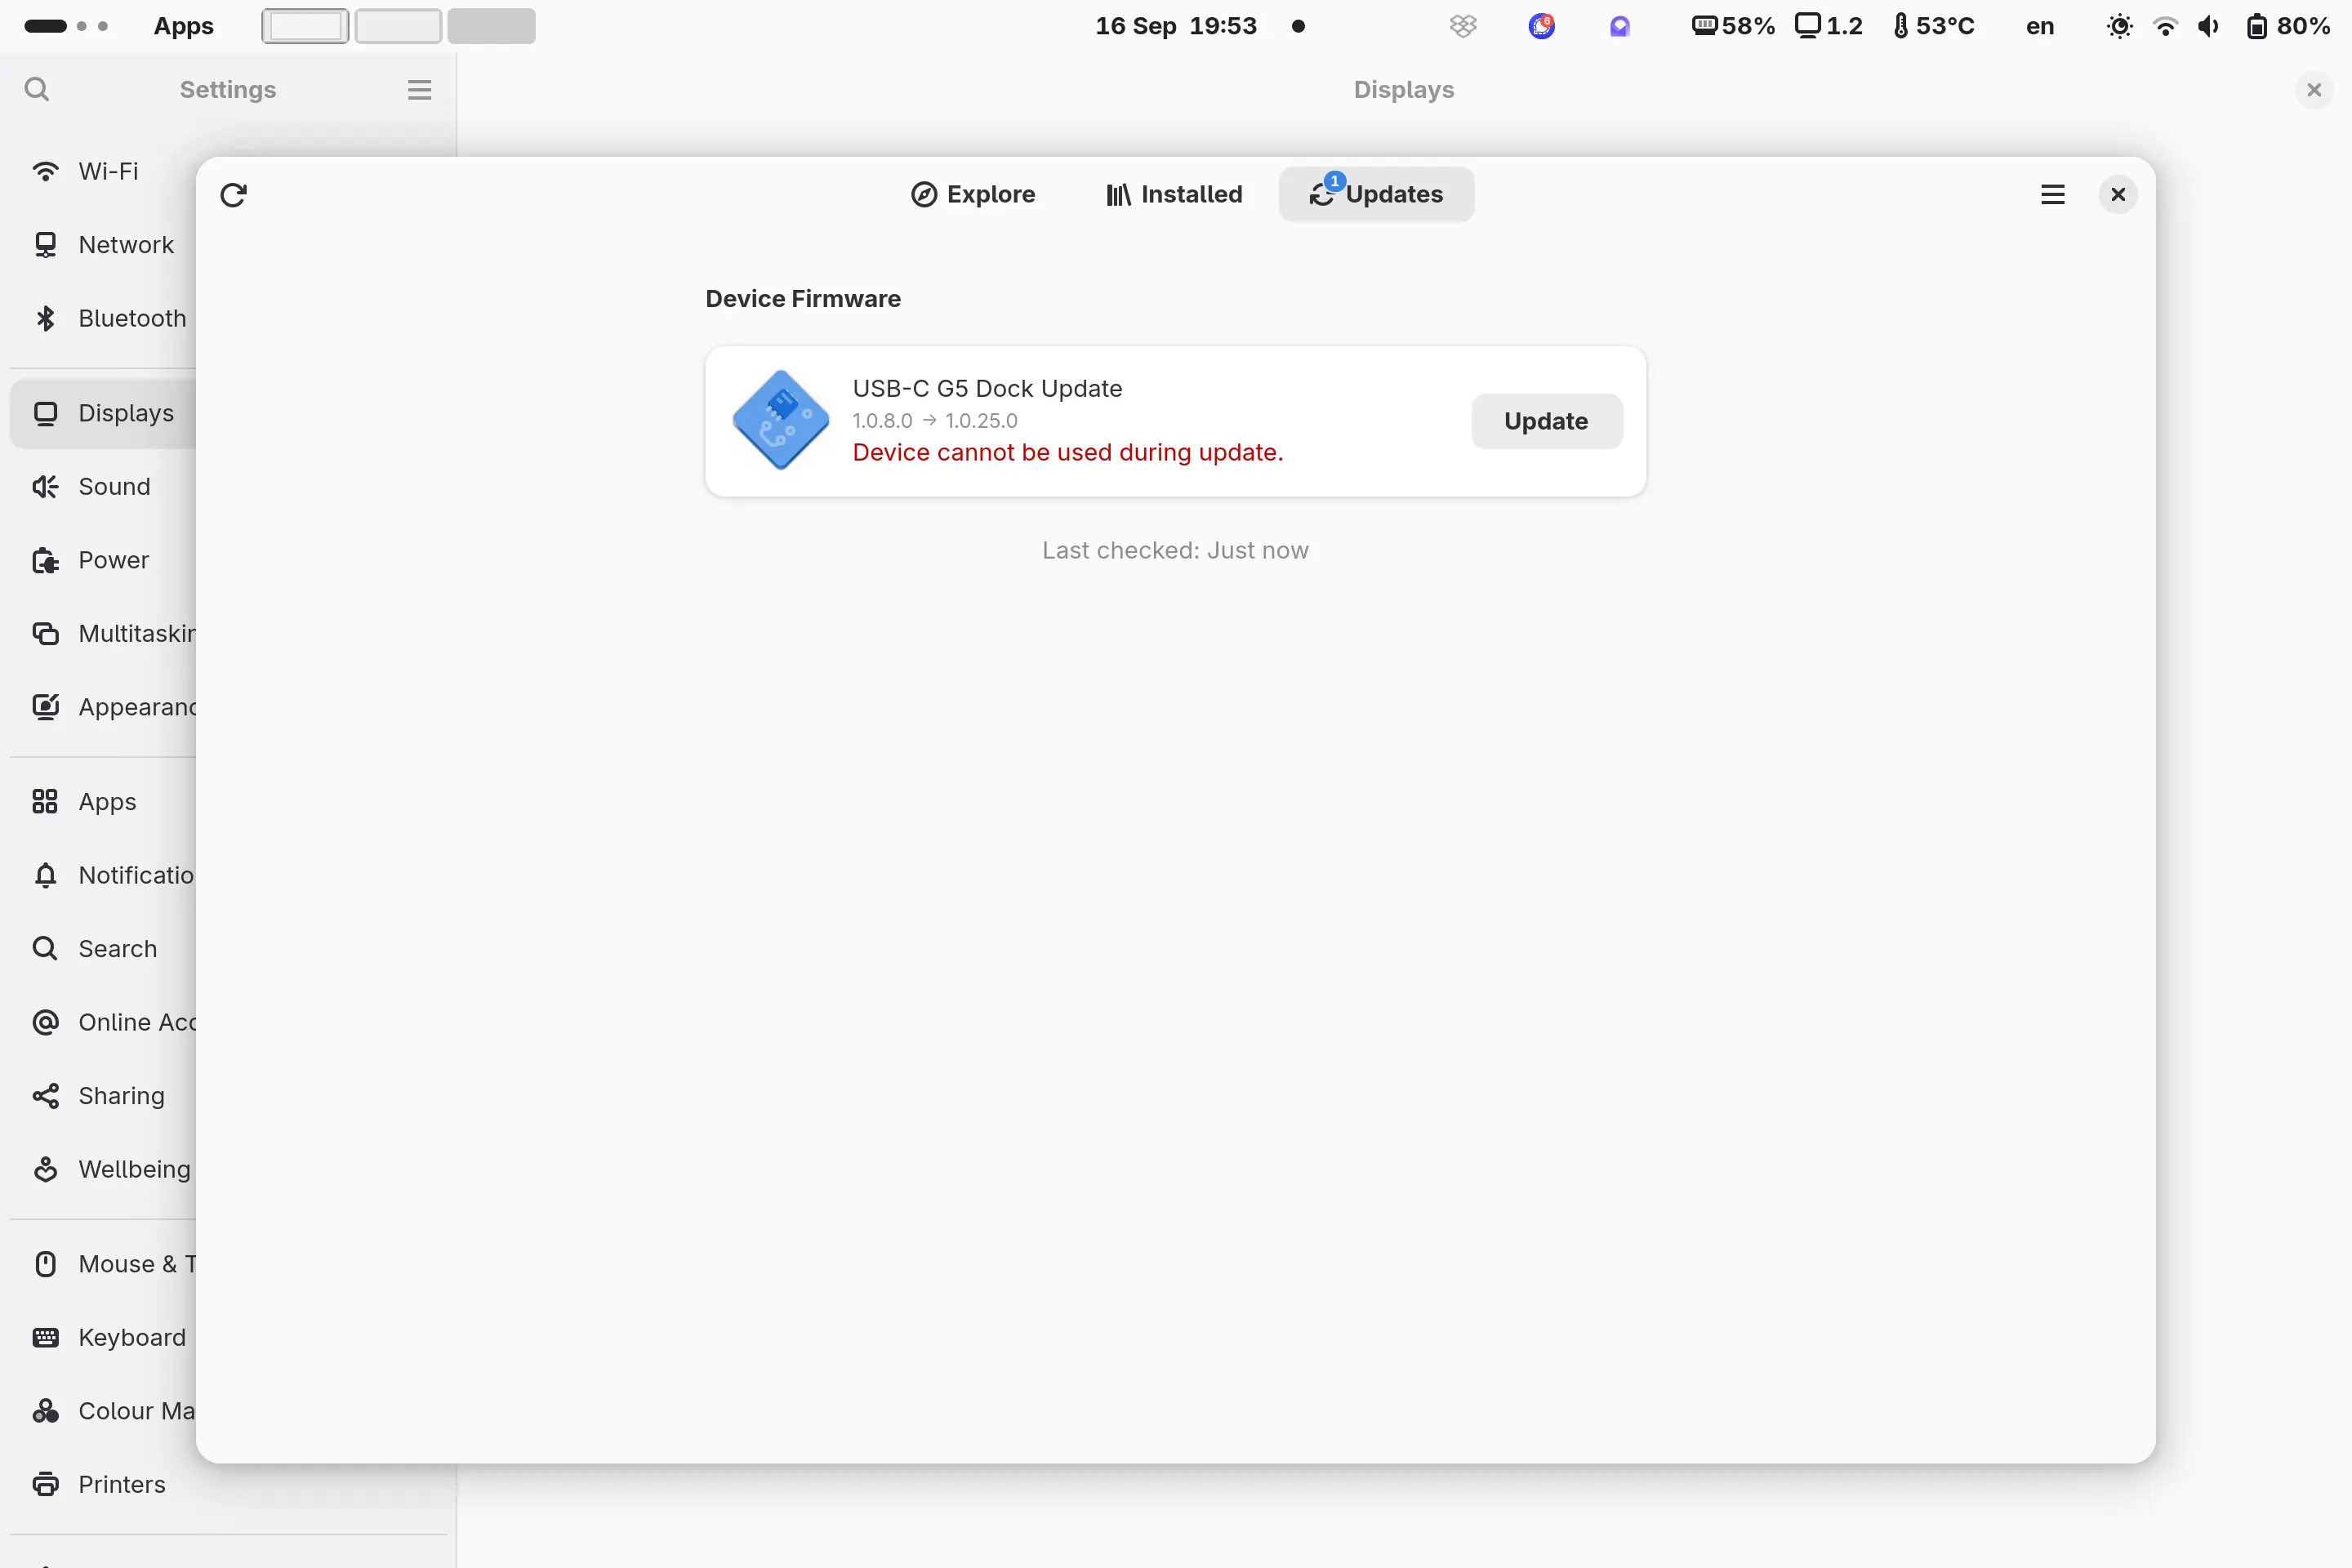Open Printers settings
This screenshot has width=2352, height=1568.
(x=121, y=1484)
